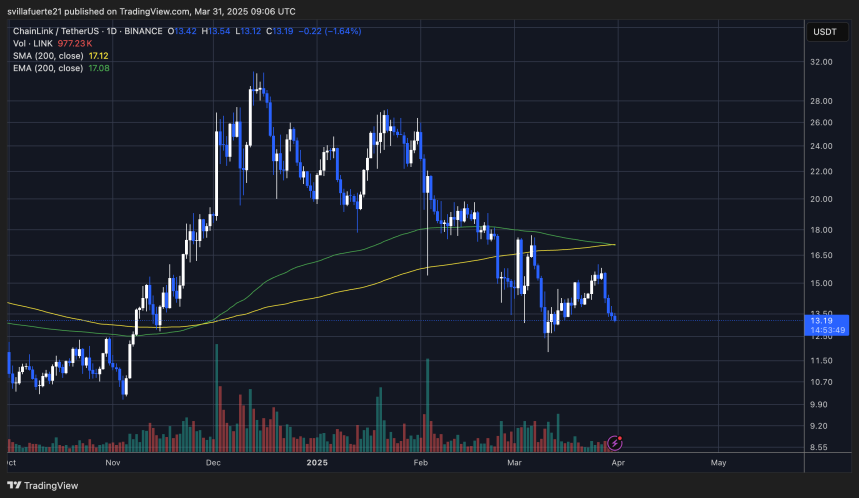Select the Vol · LINK indicator legend
The height and width of the screenshot is (498, 859).
tap(29, 44)
